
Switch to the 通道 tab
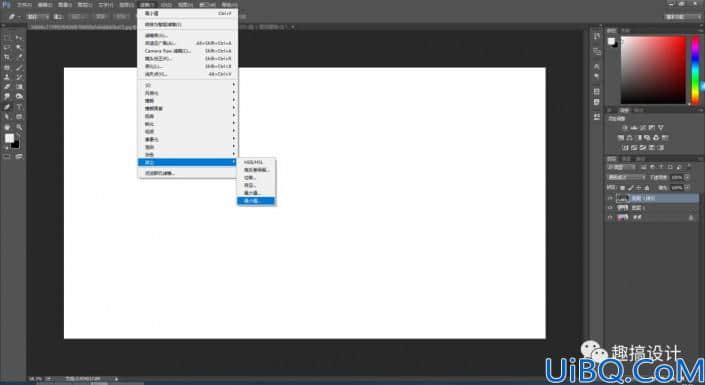point(626,159)
